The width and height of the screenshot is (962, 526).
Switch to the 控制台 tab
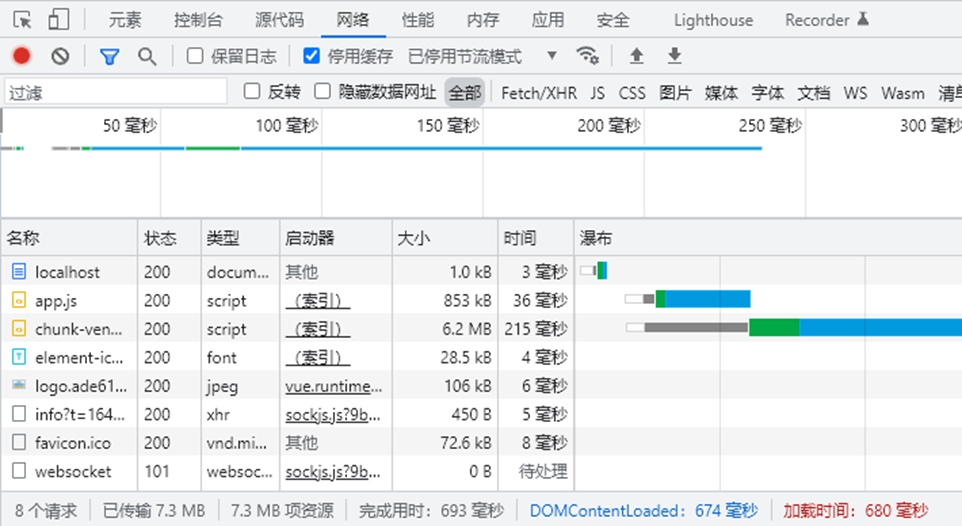pos(198,20)
